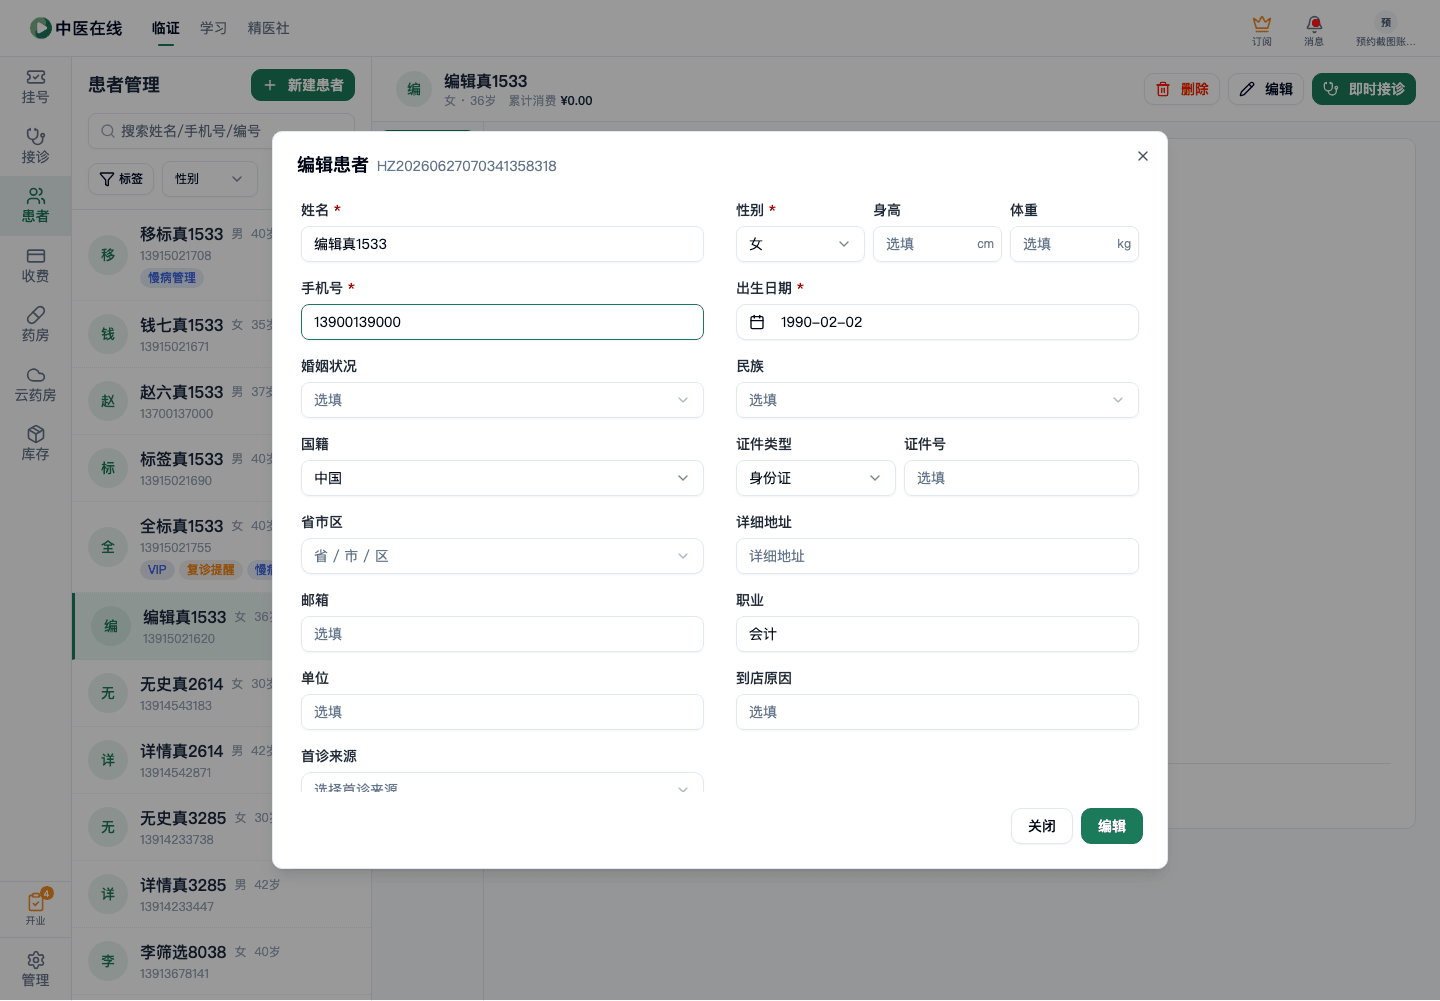This screenshot has height=1001, width=1440.
Task: Open the 消息 notification bell
Action: point(1314,30)
